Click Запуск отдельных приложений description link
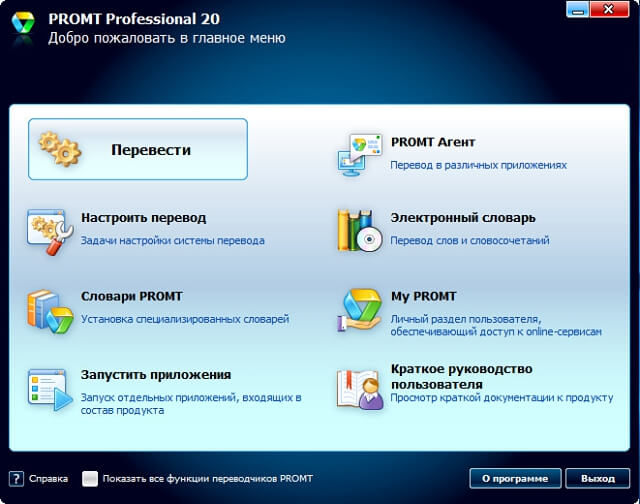This screenshot has width=640, height=504. (x=191, y=404)
